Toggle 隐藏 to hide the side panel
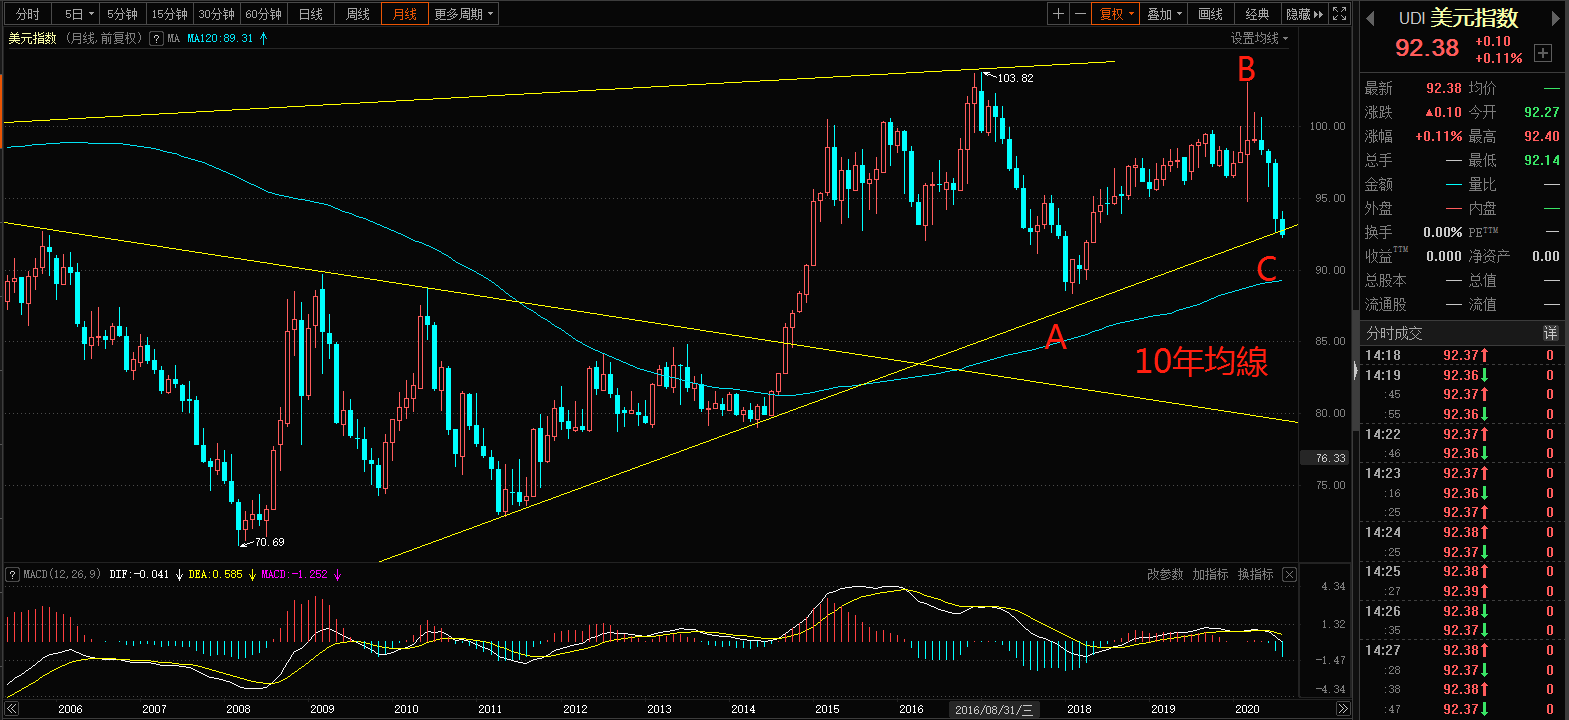Screen dimensions: 1569x720 [1304, 14]
